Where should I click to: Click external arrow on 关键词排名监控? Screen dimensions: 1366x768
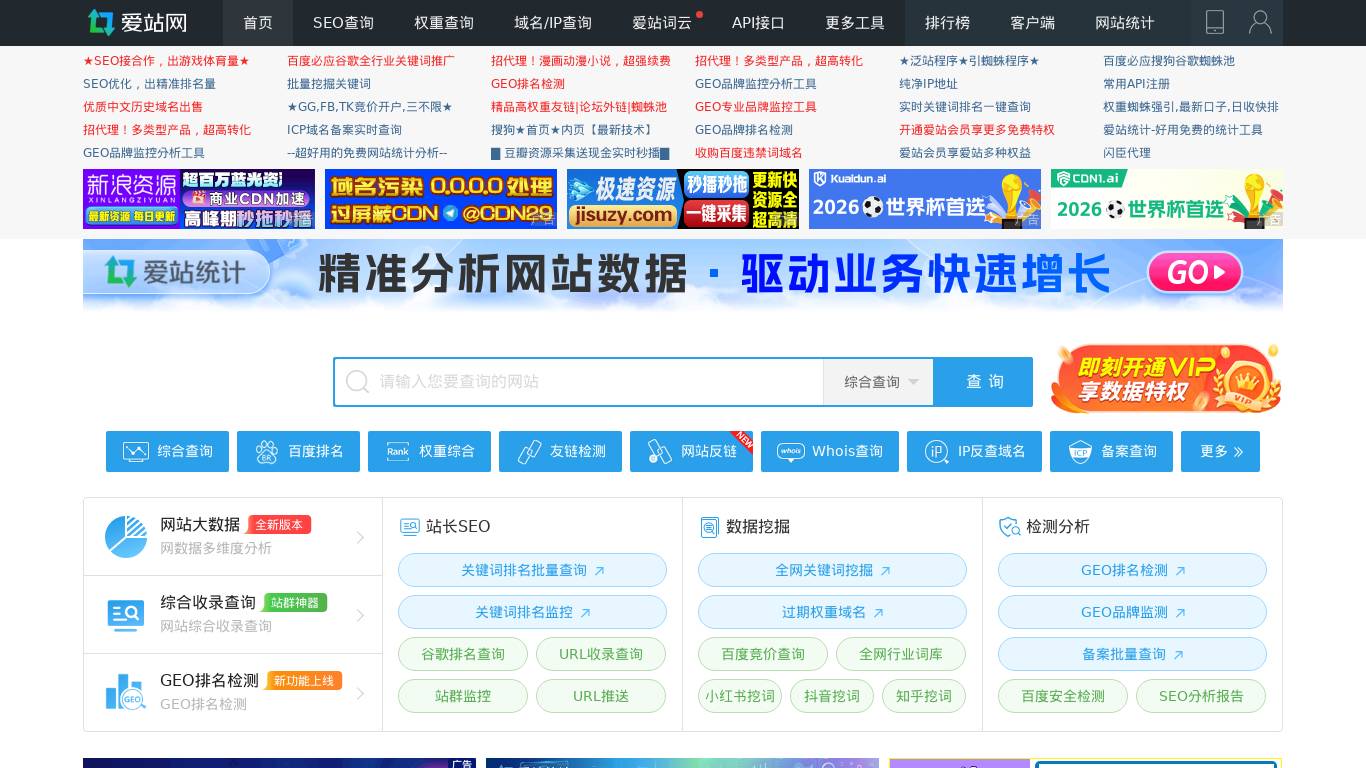(x=585, y=613)
